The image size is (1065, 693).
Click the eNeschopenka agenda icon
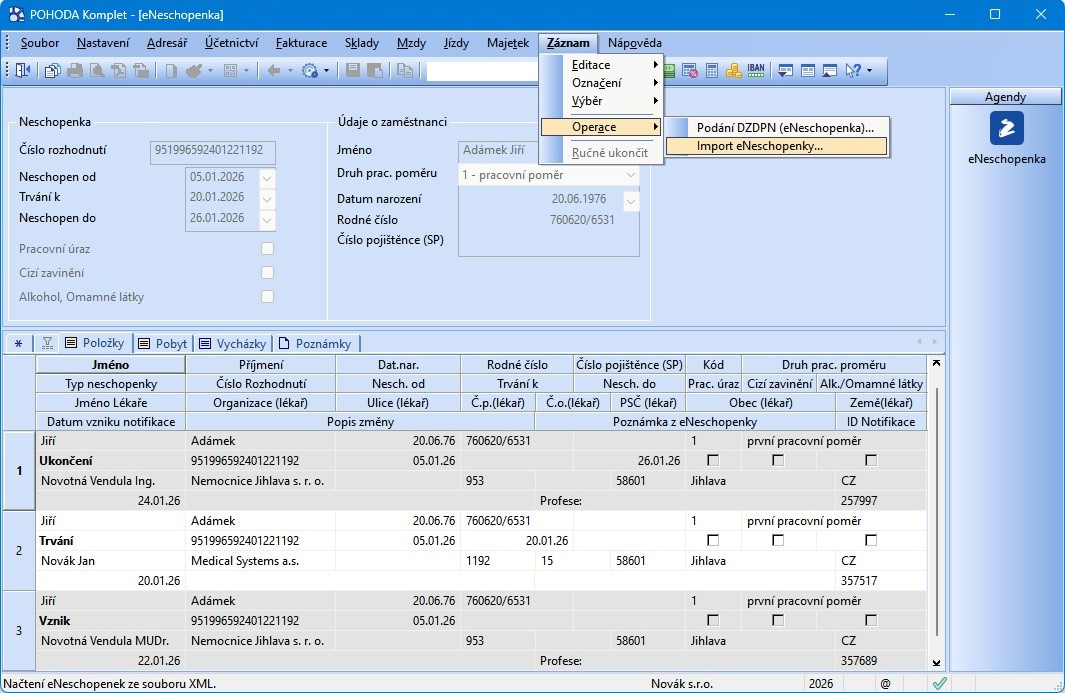[x=1006, y=128]
